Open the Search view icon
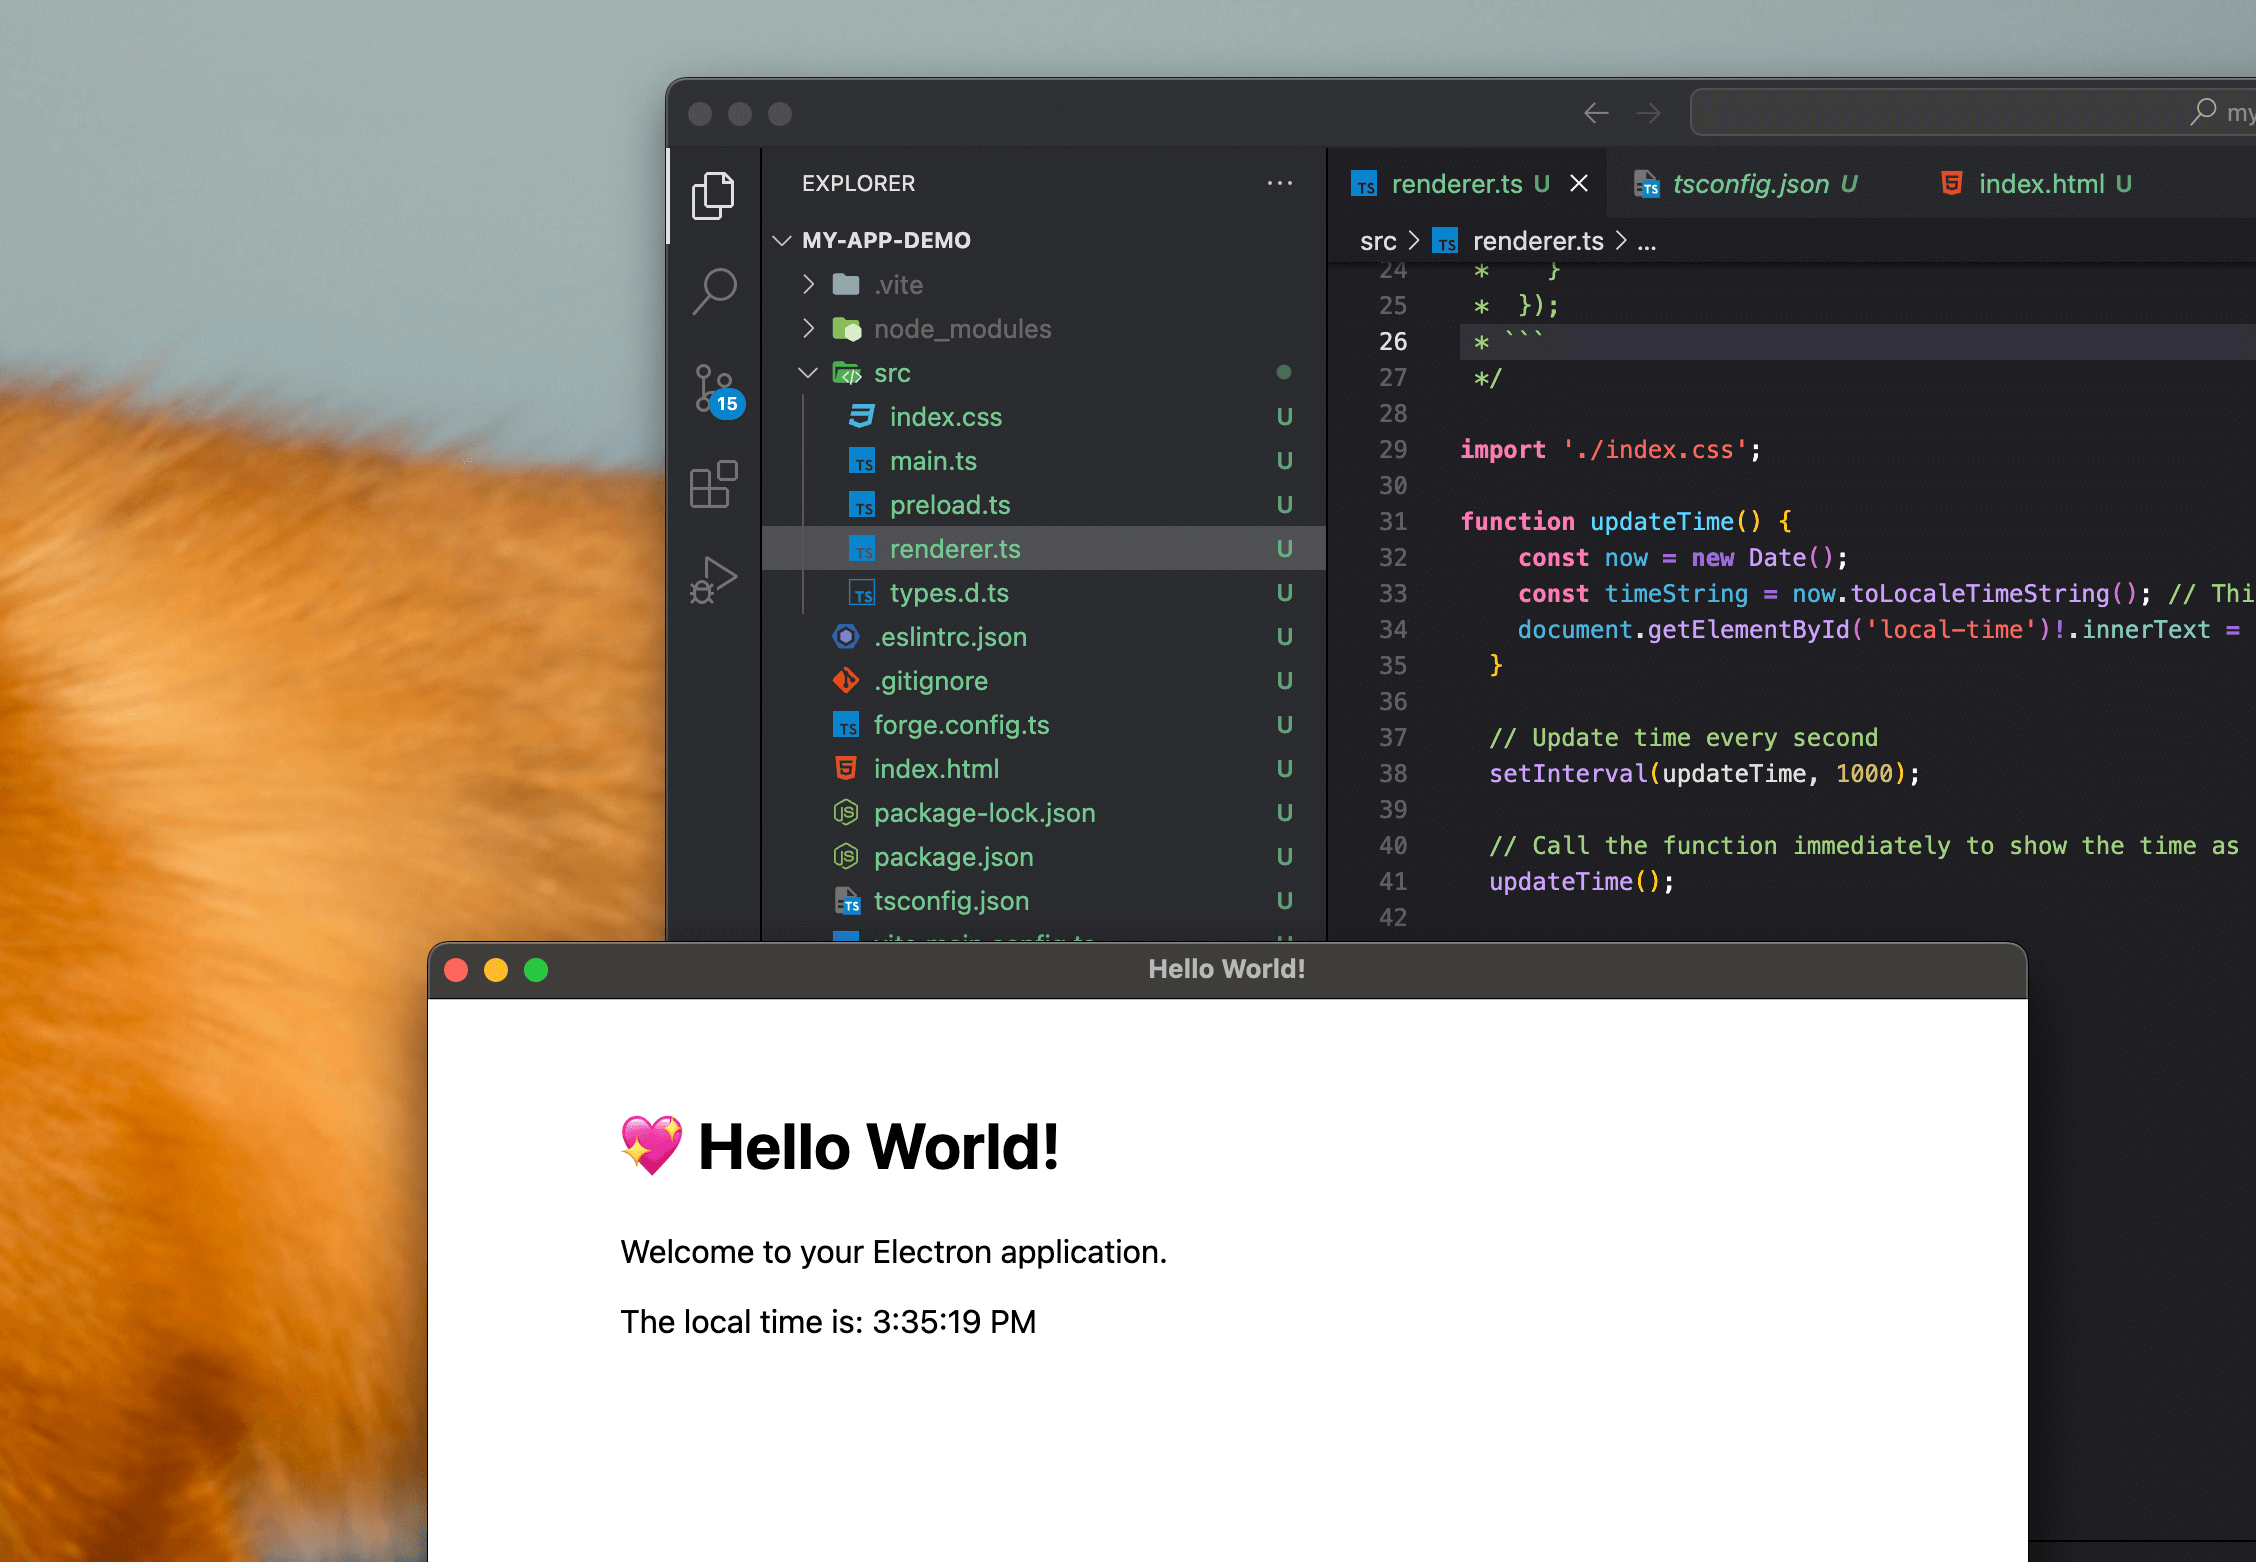Viewport: 2256px width, 1562px height. coord(713,291)
